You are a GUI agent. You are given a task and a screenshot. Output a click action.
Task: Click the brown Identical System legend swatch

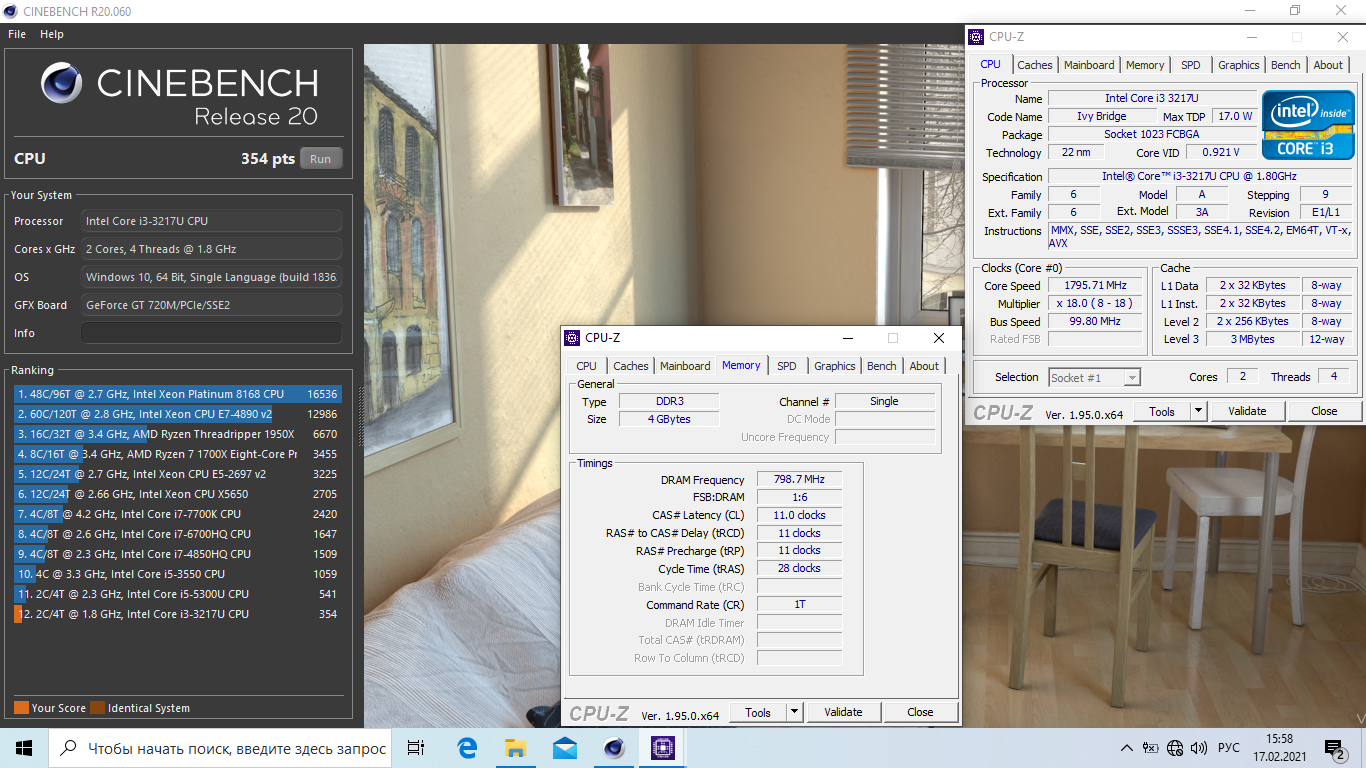(x=97, y=708)
